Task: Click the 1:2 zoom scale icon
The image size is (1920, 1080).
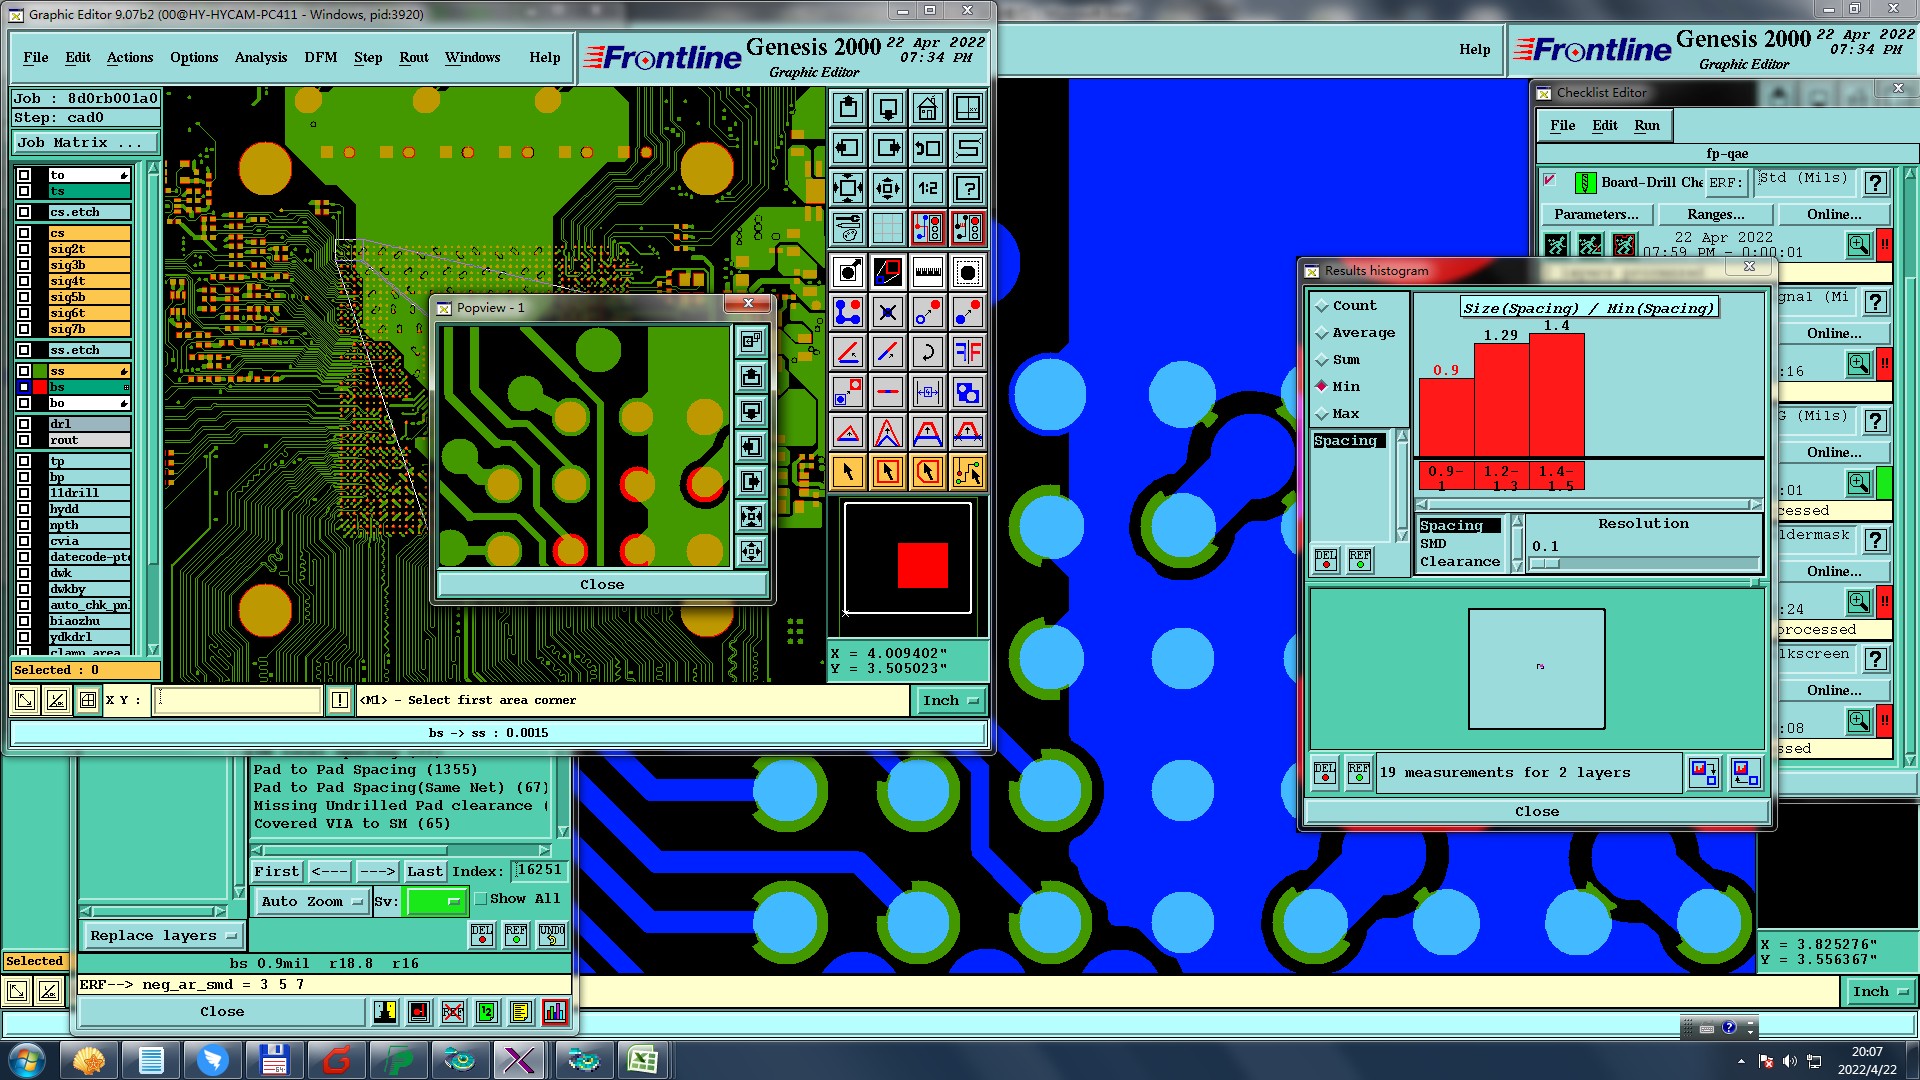Action: (x=927, y=188)
